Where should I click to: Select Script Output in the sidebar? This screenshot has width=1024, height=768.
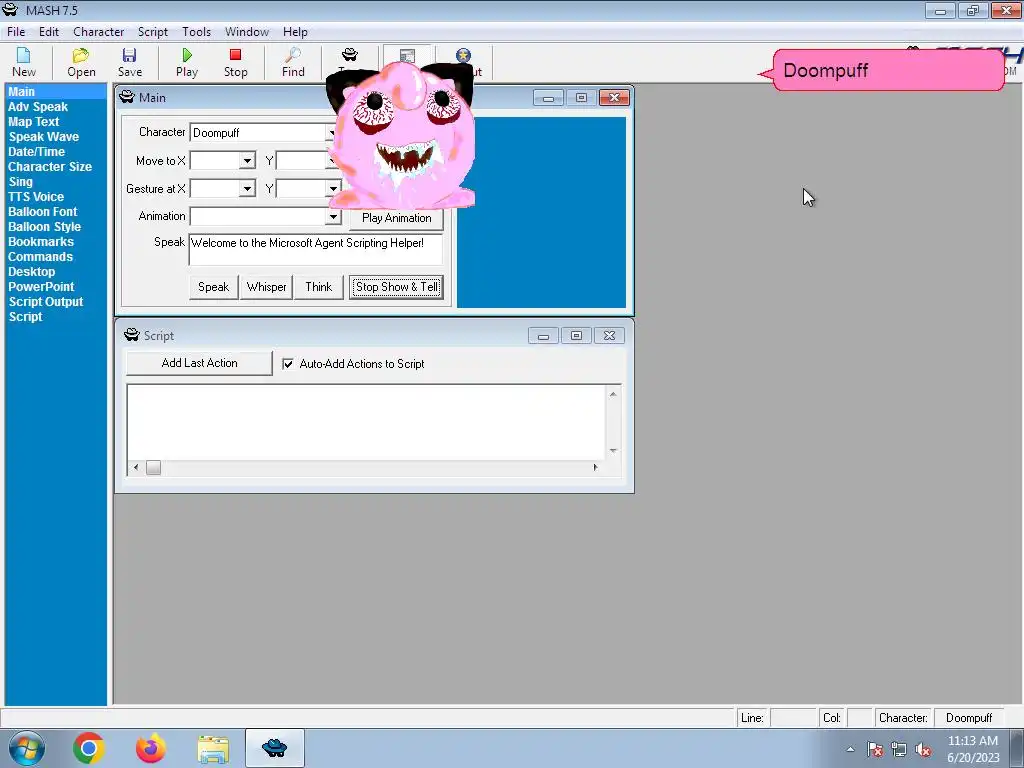(x=46, y=302)
